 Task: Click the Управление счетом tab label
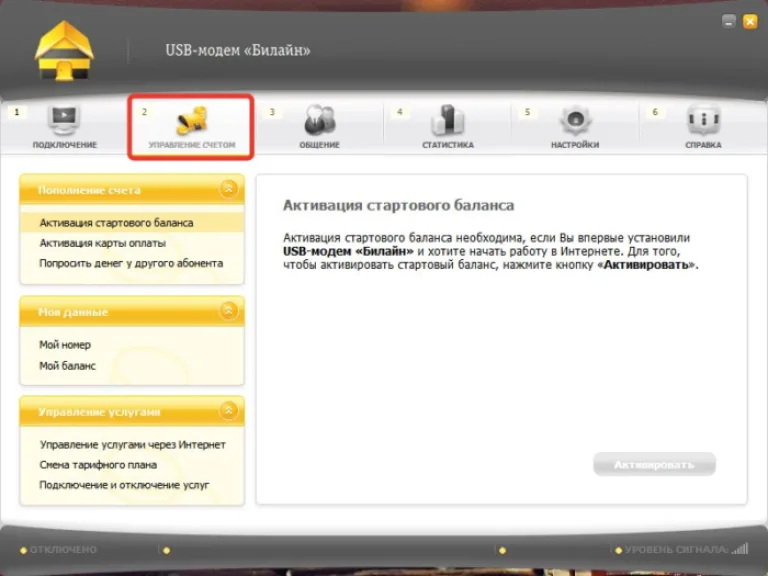[x=192, y=145]
